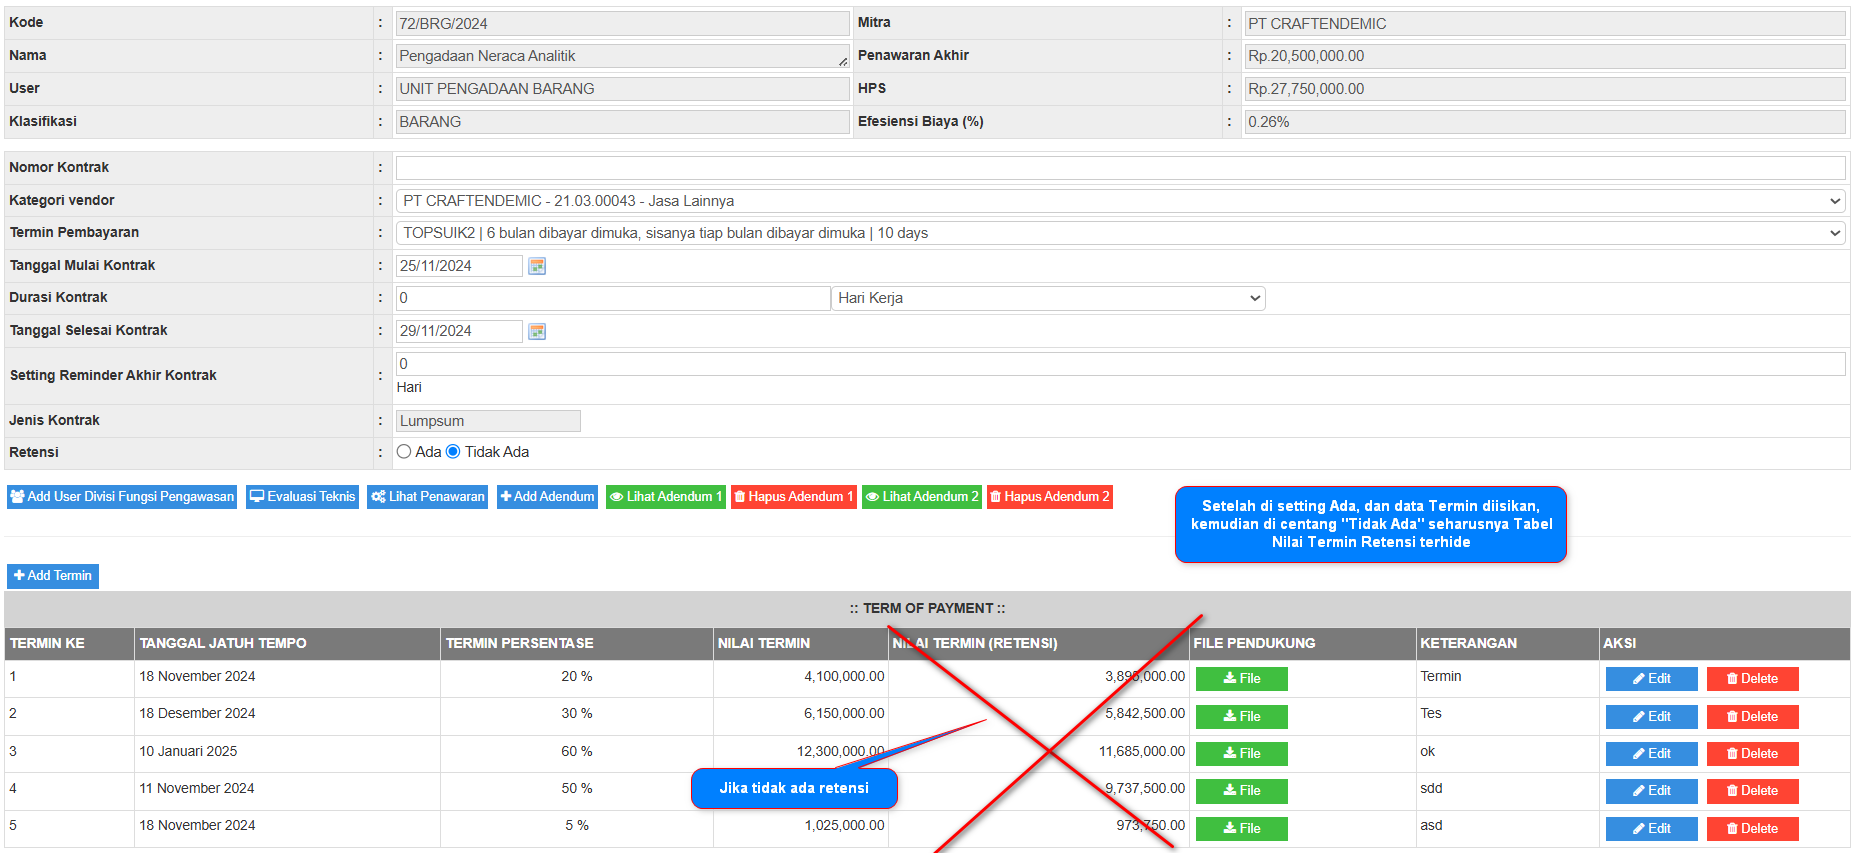The height and width of the screenshot is (853, 1855).
Task: Expand the Kategori vendor dropdown
Action: pyautogui.click(x=1120, y=201)
